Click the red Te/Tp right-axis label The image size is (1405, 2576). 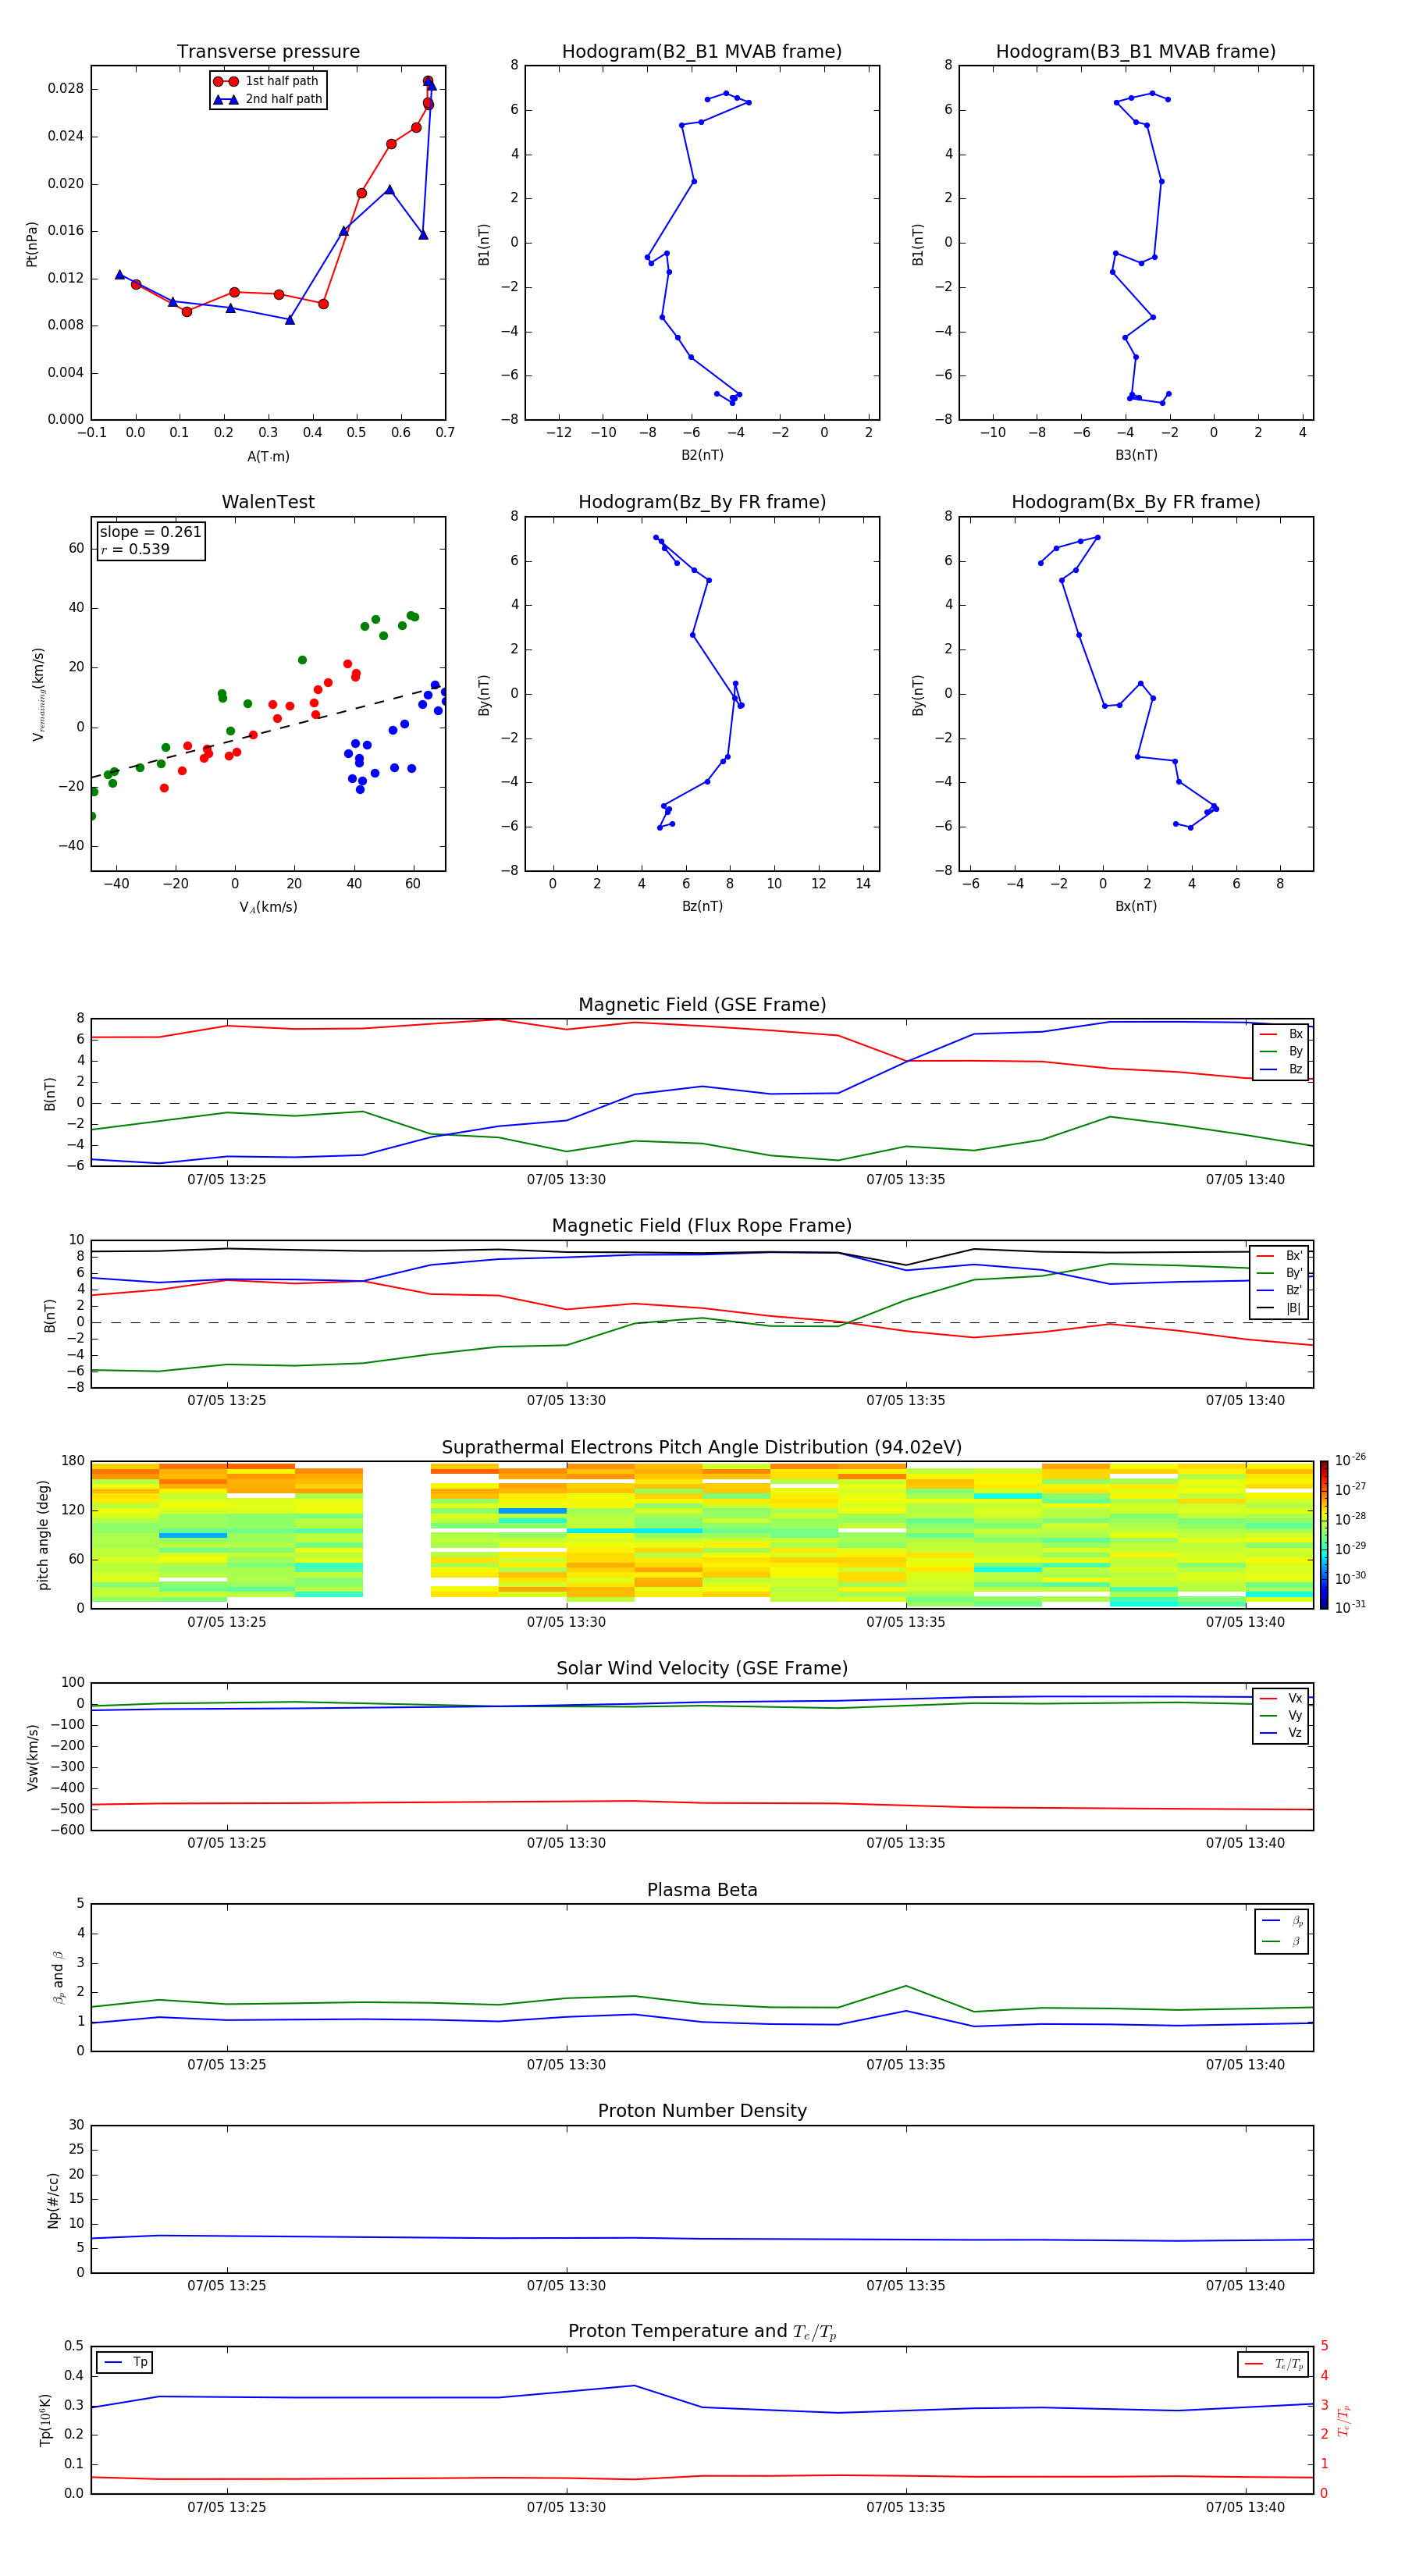1343,2420
